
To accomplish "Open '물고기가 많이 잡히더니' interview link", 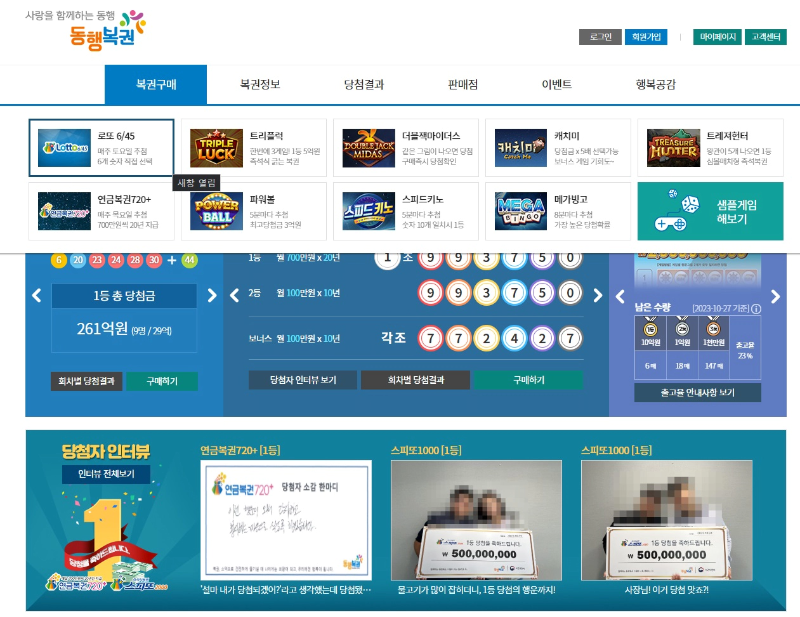I will click(477, 590).
